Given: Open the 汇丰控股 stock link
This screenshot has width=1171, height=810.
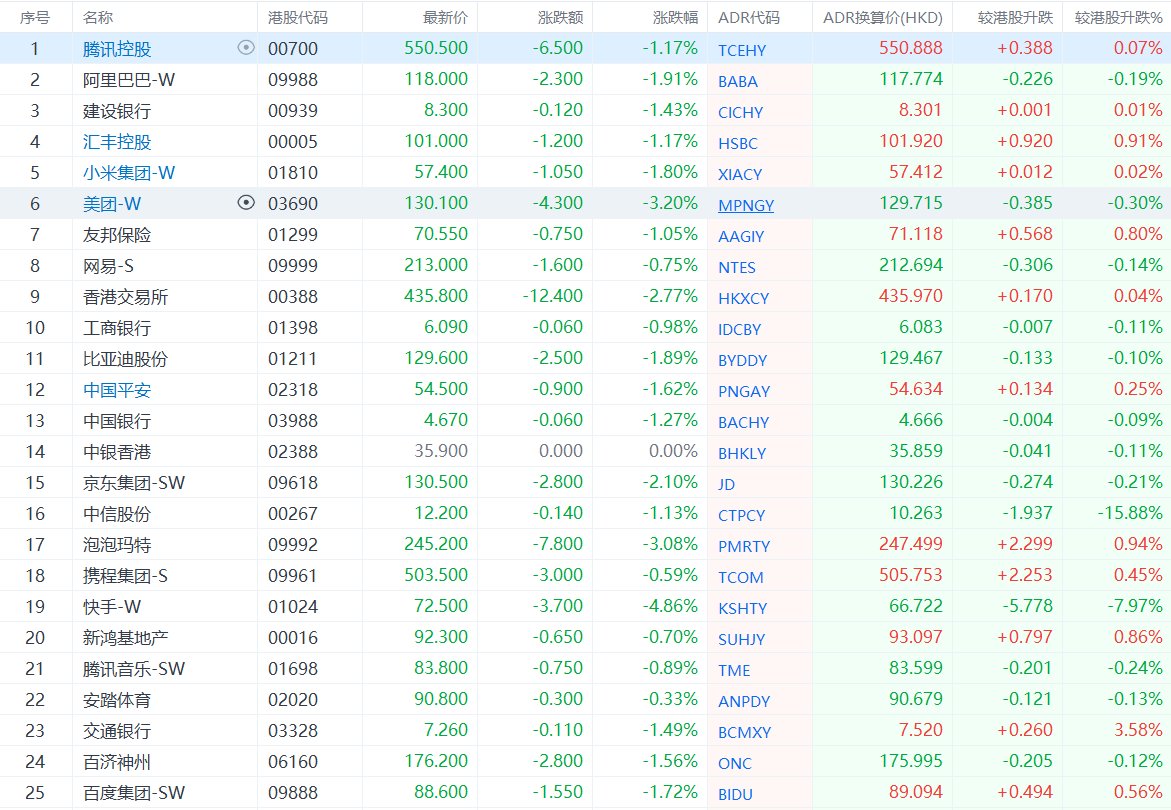Looking at the screenshot, I should point(117,142).
